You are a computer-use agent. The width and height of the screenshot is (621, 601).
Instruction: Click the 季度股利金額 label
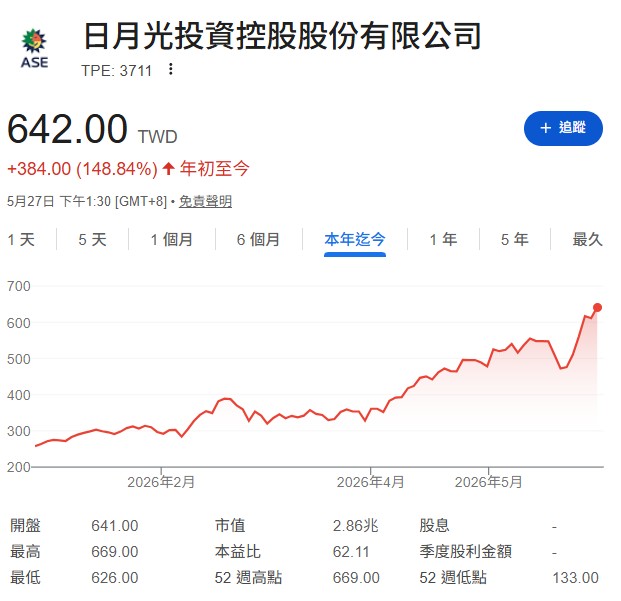(466, 552)
